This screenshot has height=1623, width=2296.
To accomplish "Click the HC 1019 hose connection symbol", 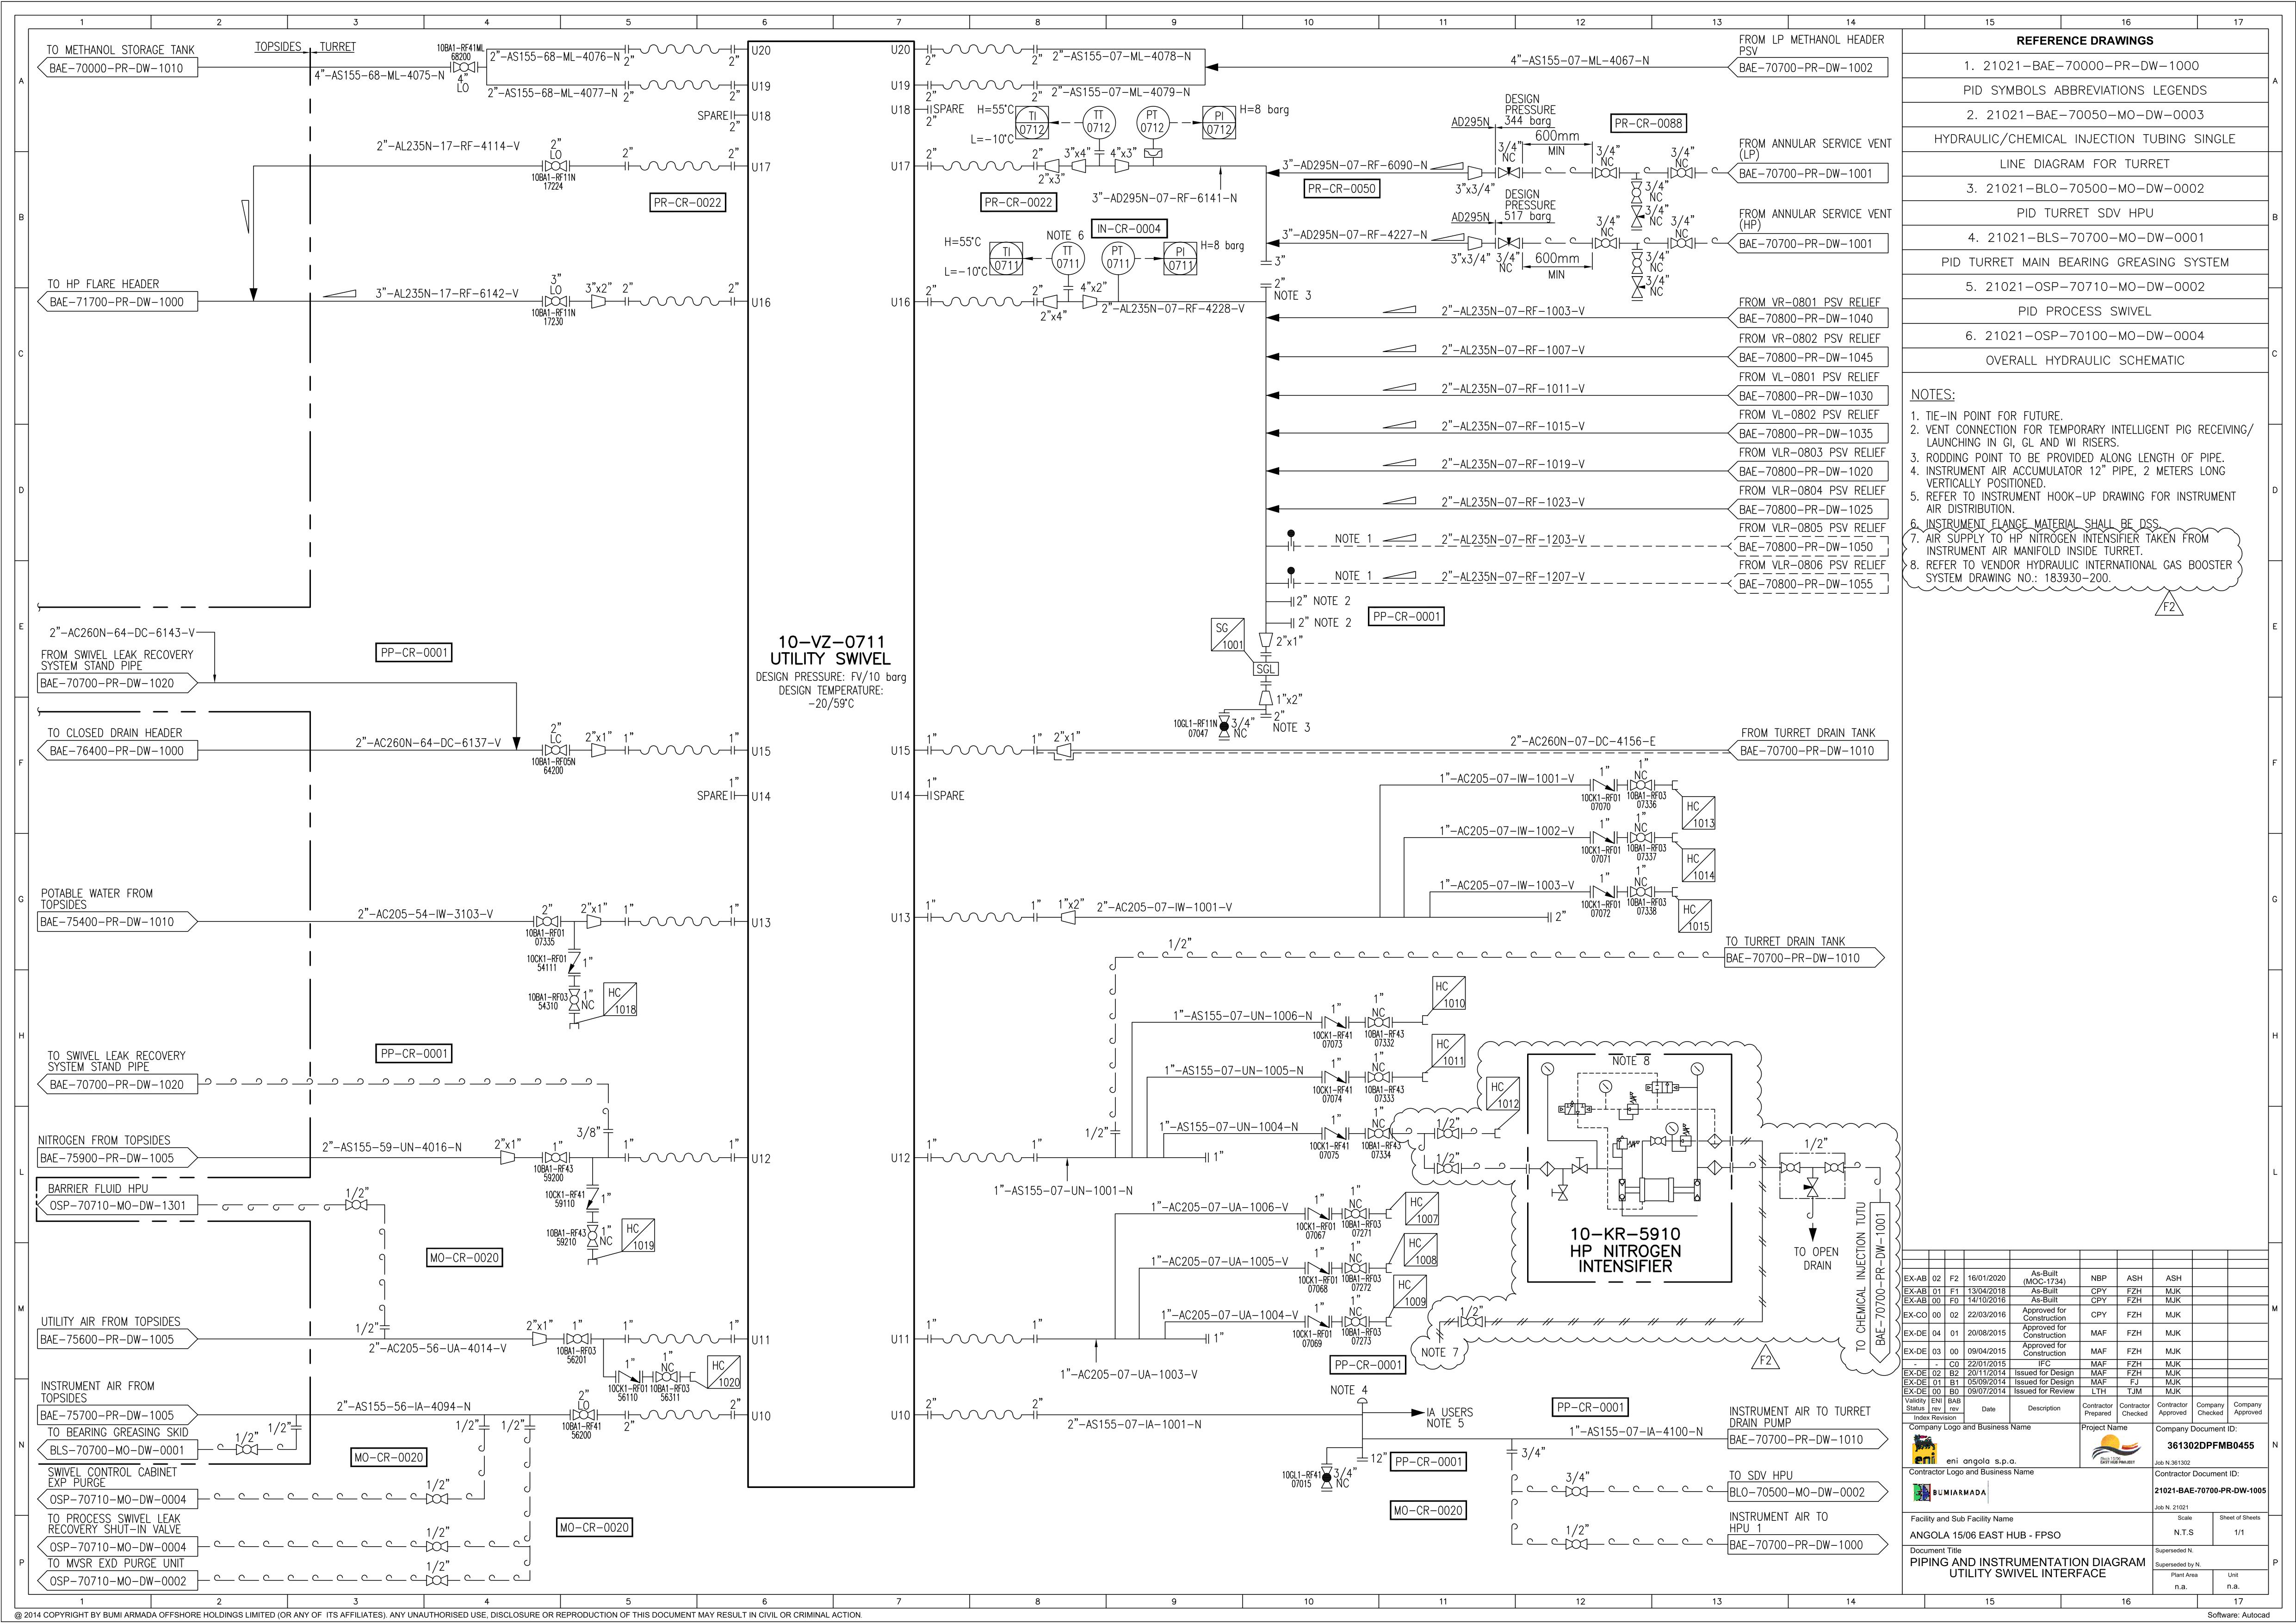I will coord(638,1236).
